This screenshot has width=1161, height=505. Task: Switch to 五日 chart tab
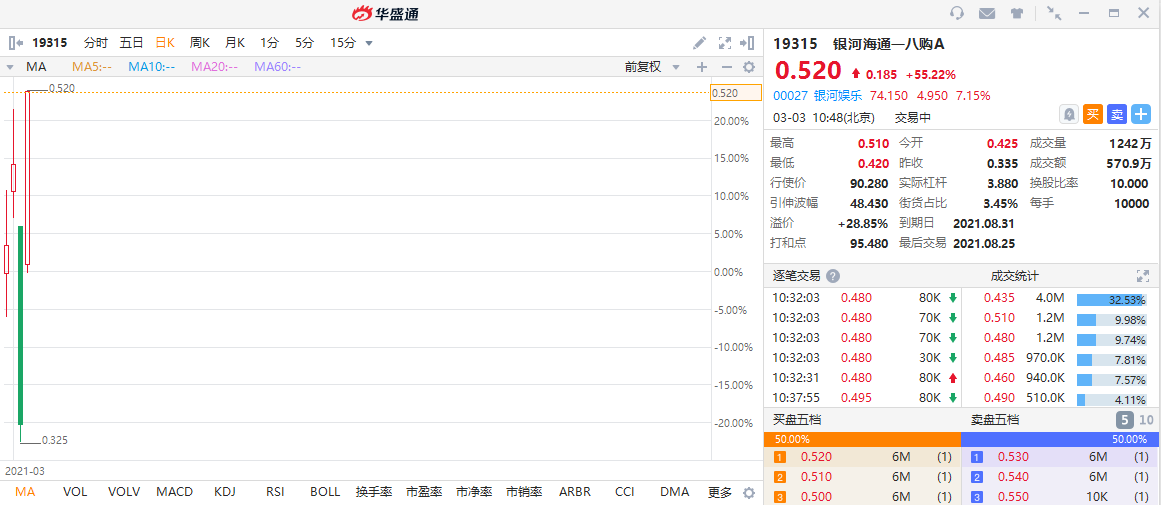[x=132, y=43]
